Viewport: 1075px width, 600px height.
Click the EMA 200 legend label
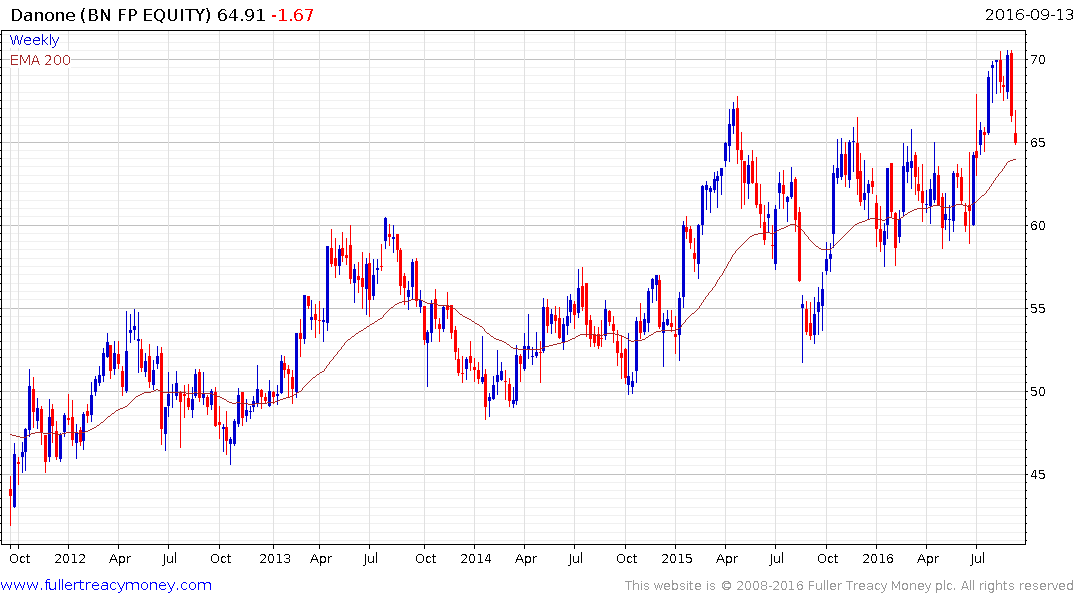coord(40,60)
